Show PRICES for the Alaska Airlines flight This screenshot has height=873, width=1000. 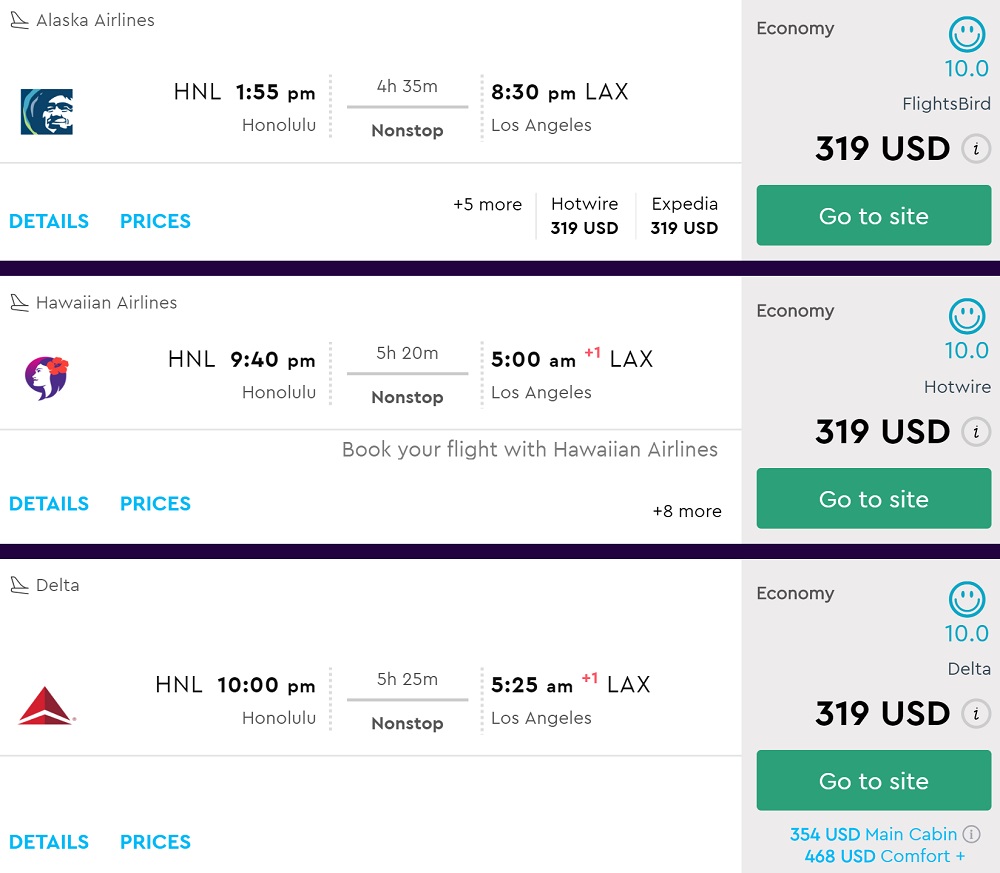pos(155,221)
